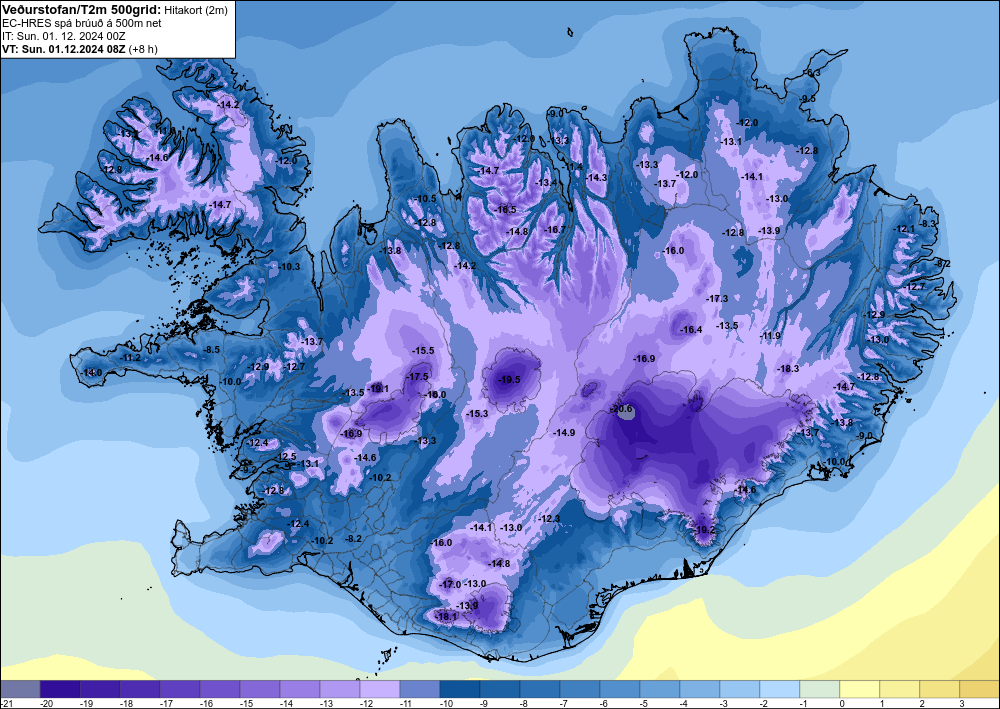Click the -15.3 temperature value

tap(477, 414)
